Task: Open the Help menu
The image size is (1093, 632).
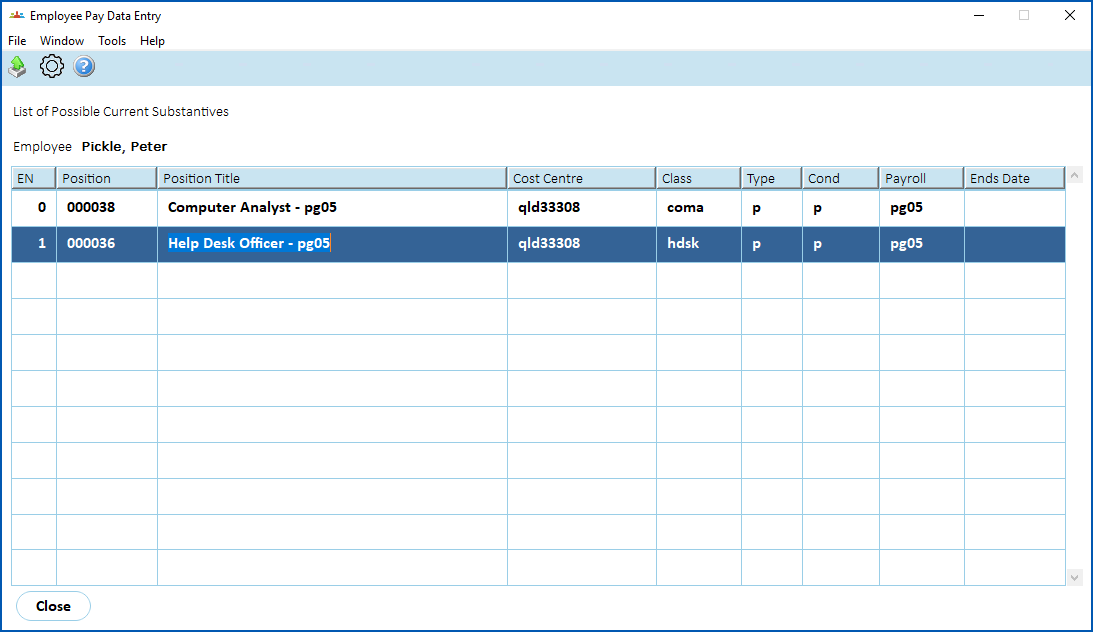Action: [x=152, y=40]
